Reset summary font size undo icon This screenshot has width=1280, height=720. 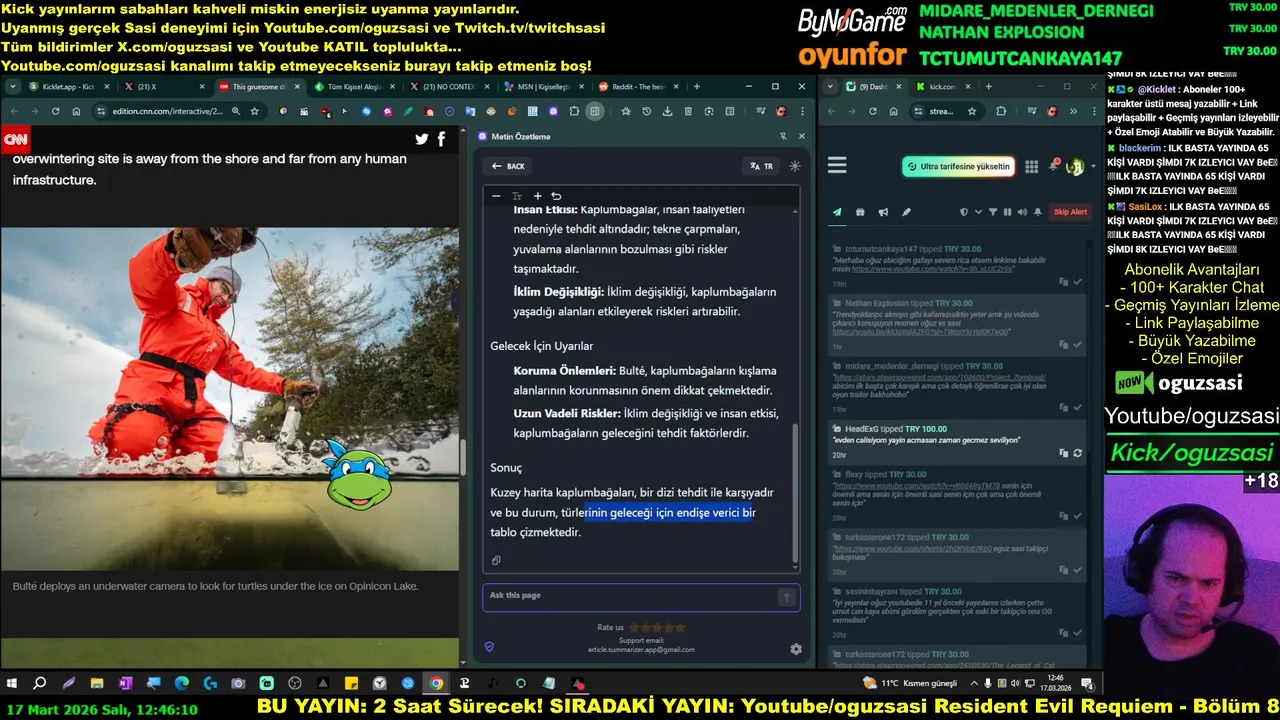[x=556, y=196]
